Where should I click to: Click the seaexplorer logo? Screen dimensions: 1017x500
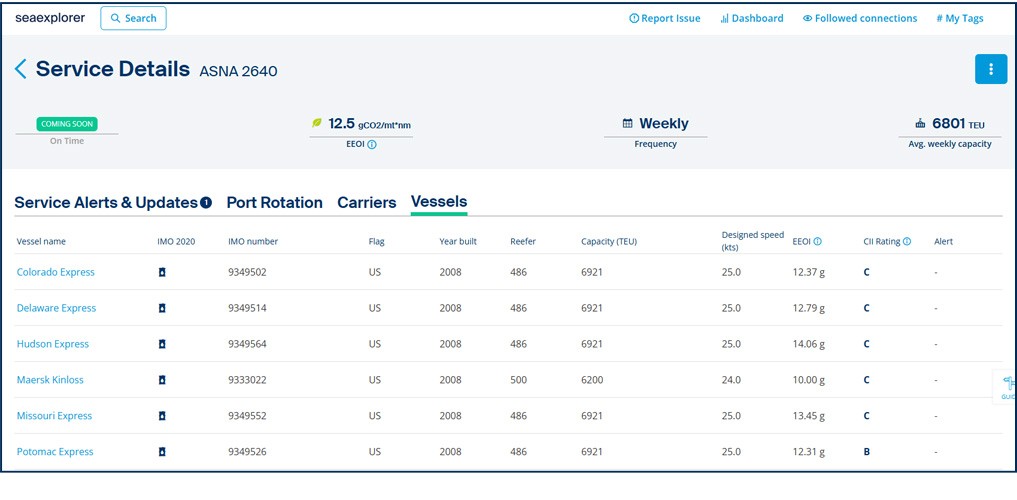(50, 18)
